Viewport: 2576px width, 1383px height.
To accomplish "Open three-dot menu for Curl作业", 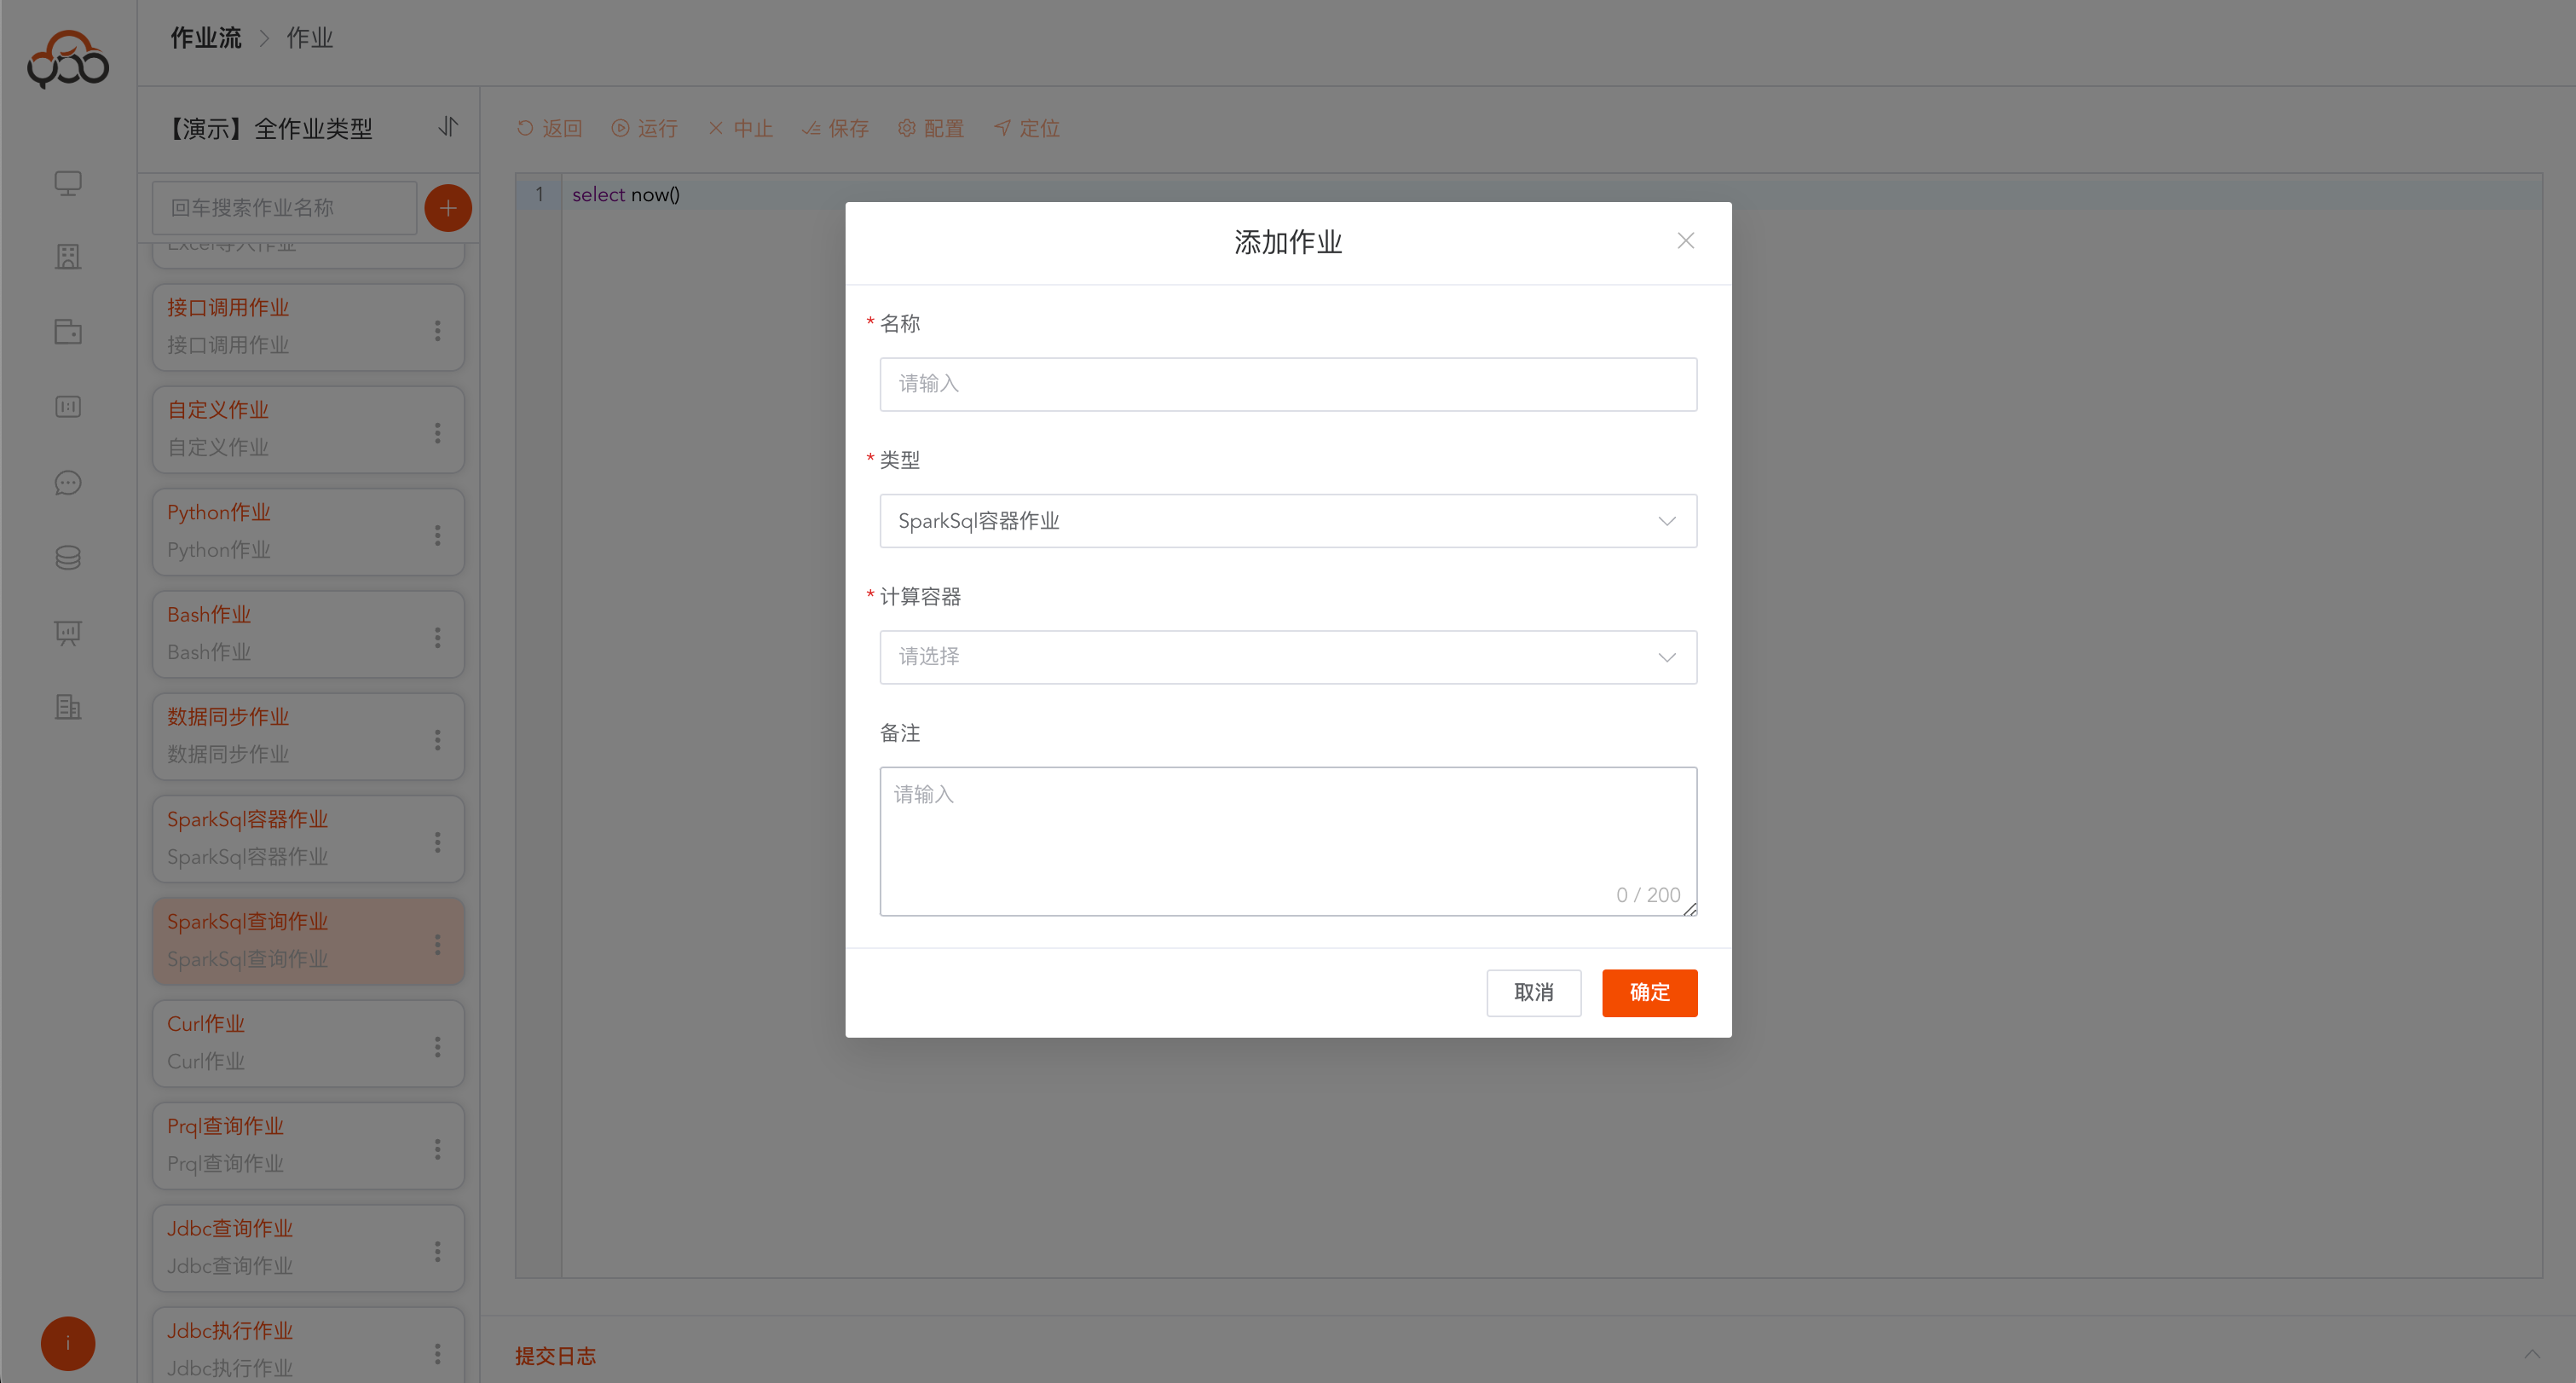I will (x=437, y=1046).
